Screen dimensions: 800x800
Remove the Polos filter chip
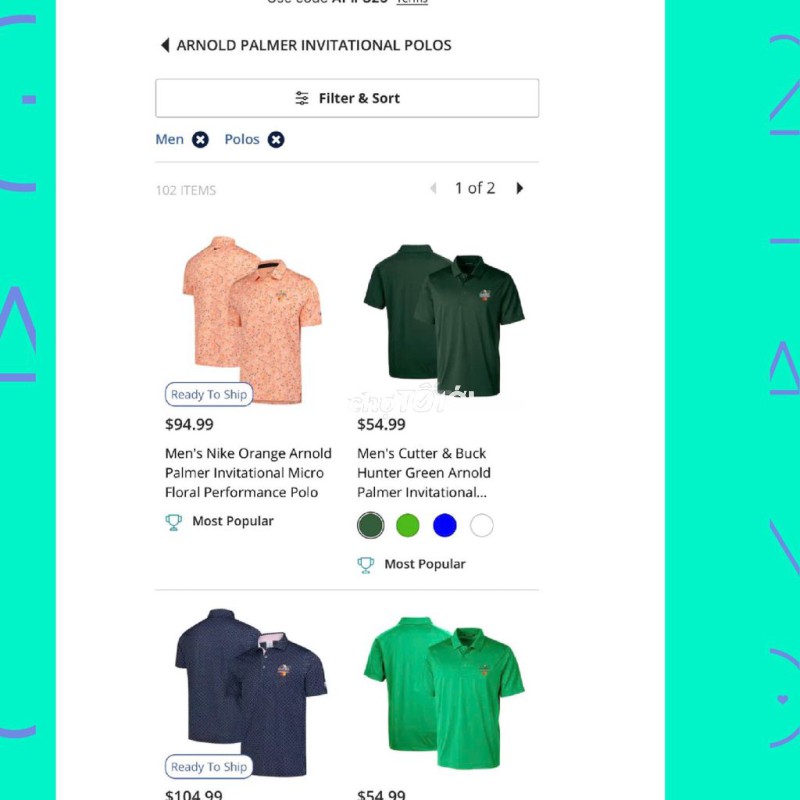click(276, 139)
